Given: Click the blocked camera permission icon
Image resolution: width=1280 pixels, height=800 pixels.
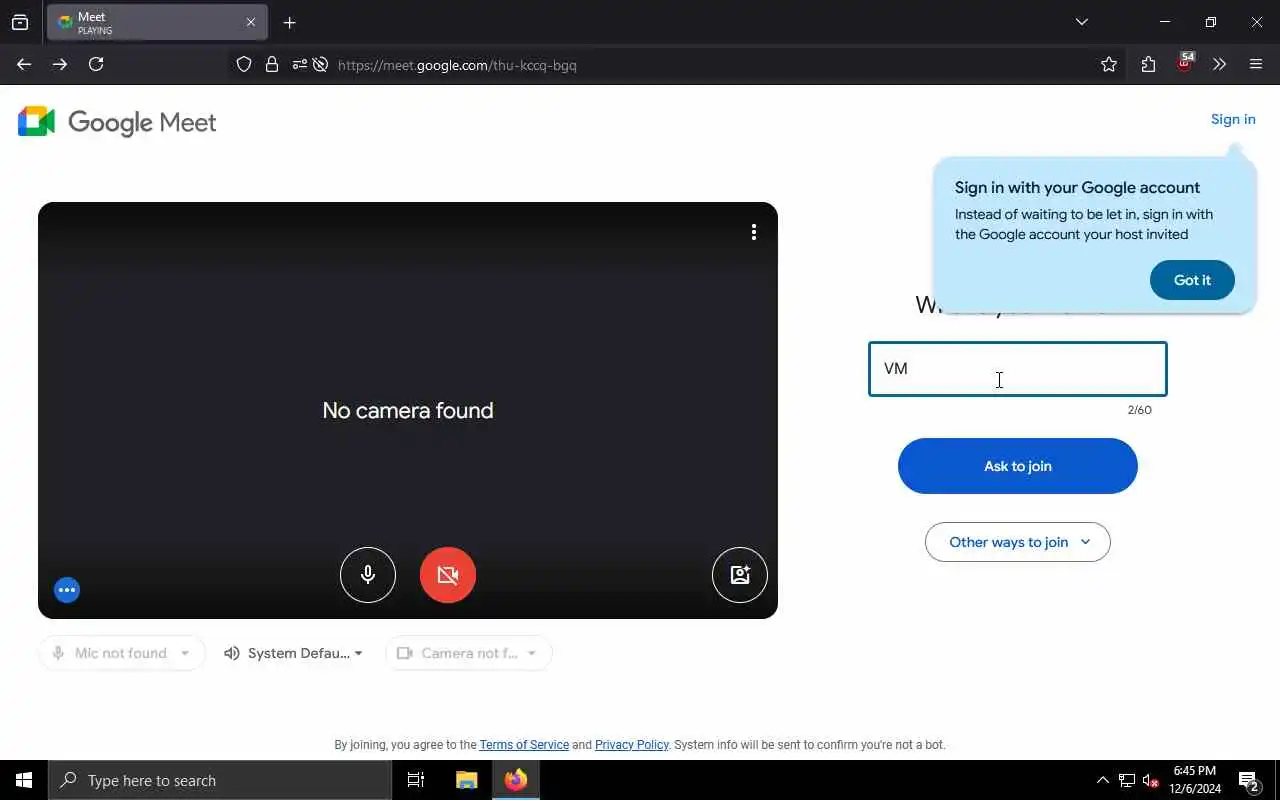Looking at the screenshot, I should click(320, 65).
